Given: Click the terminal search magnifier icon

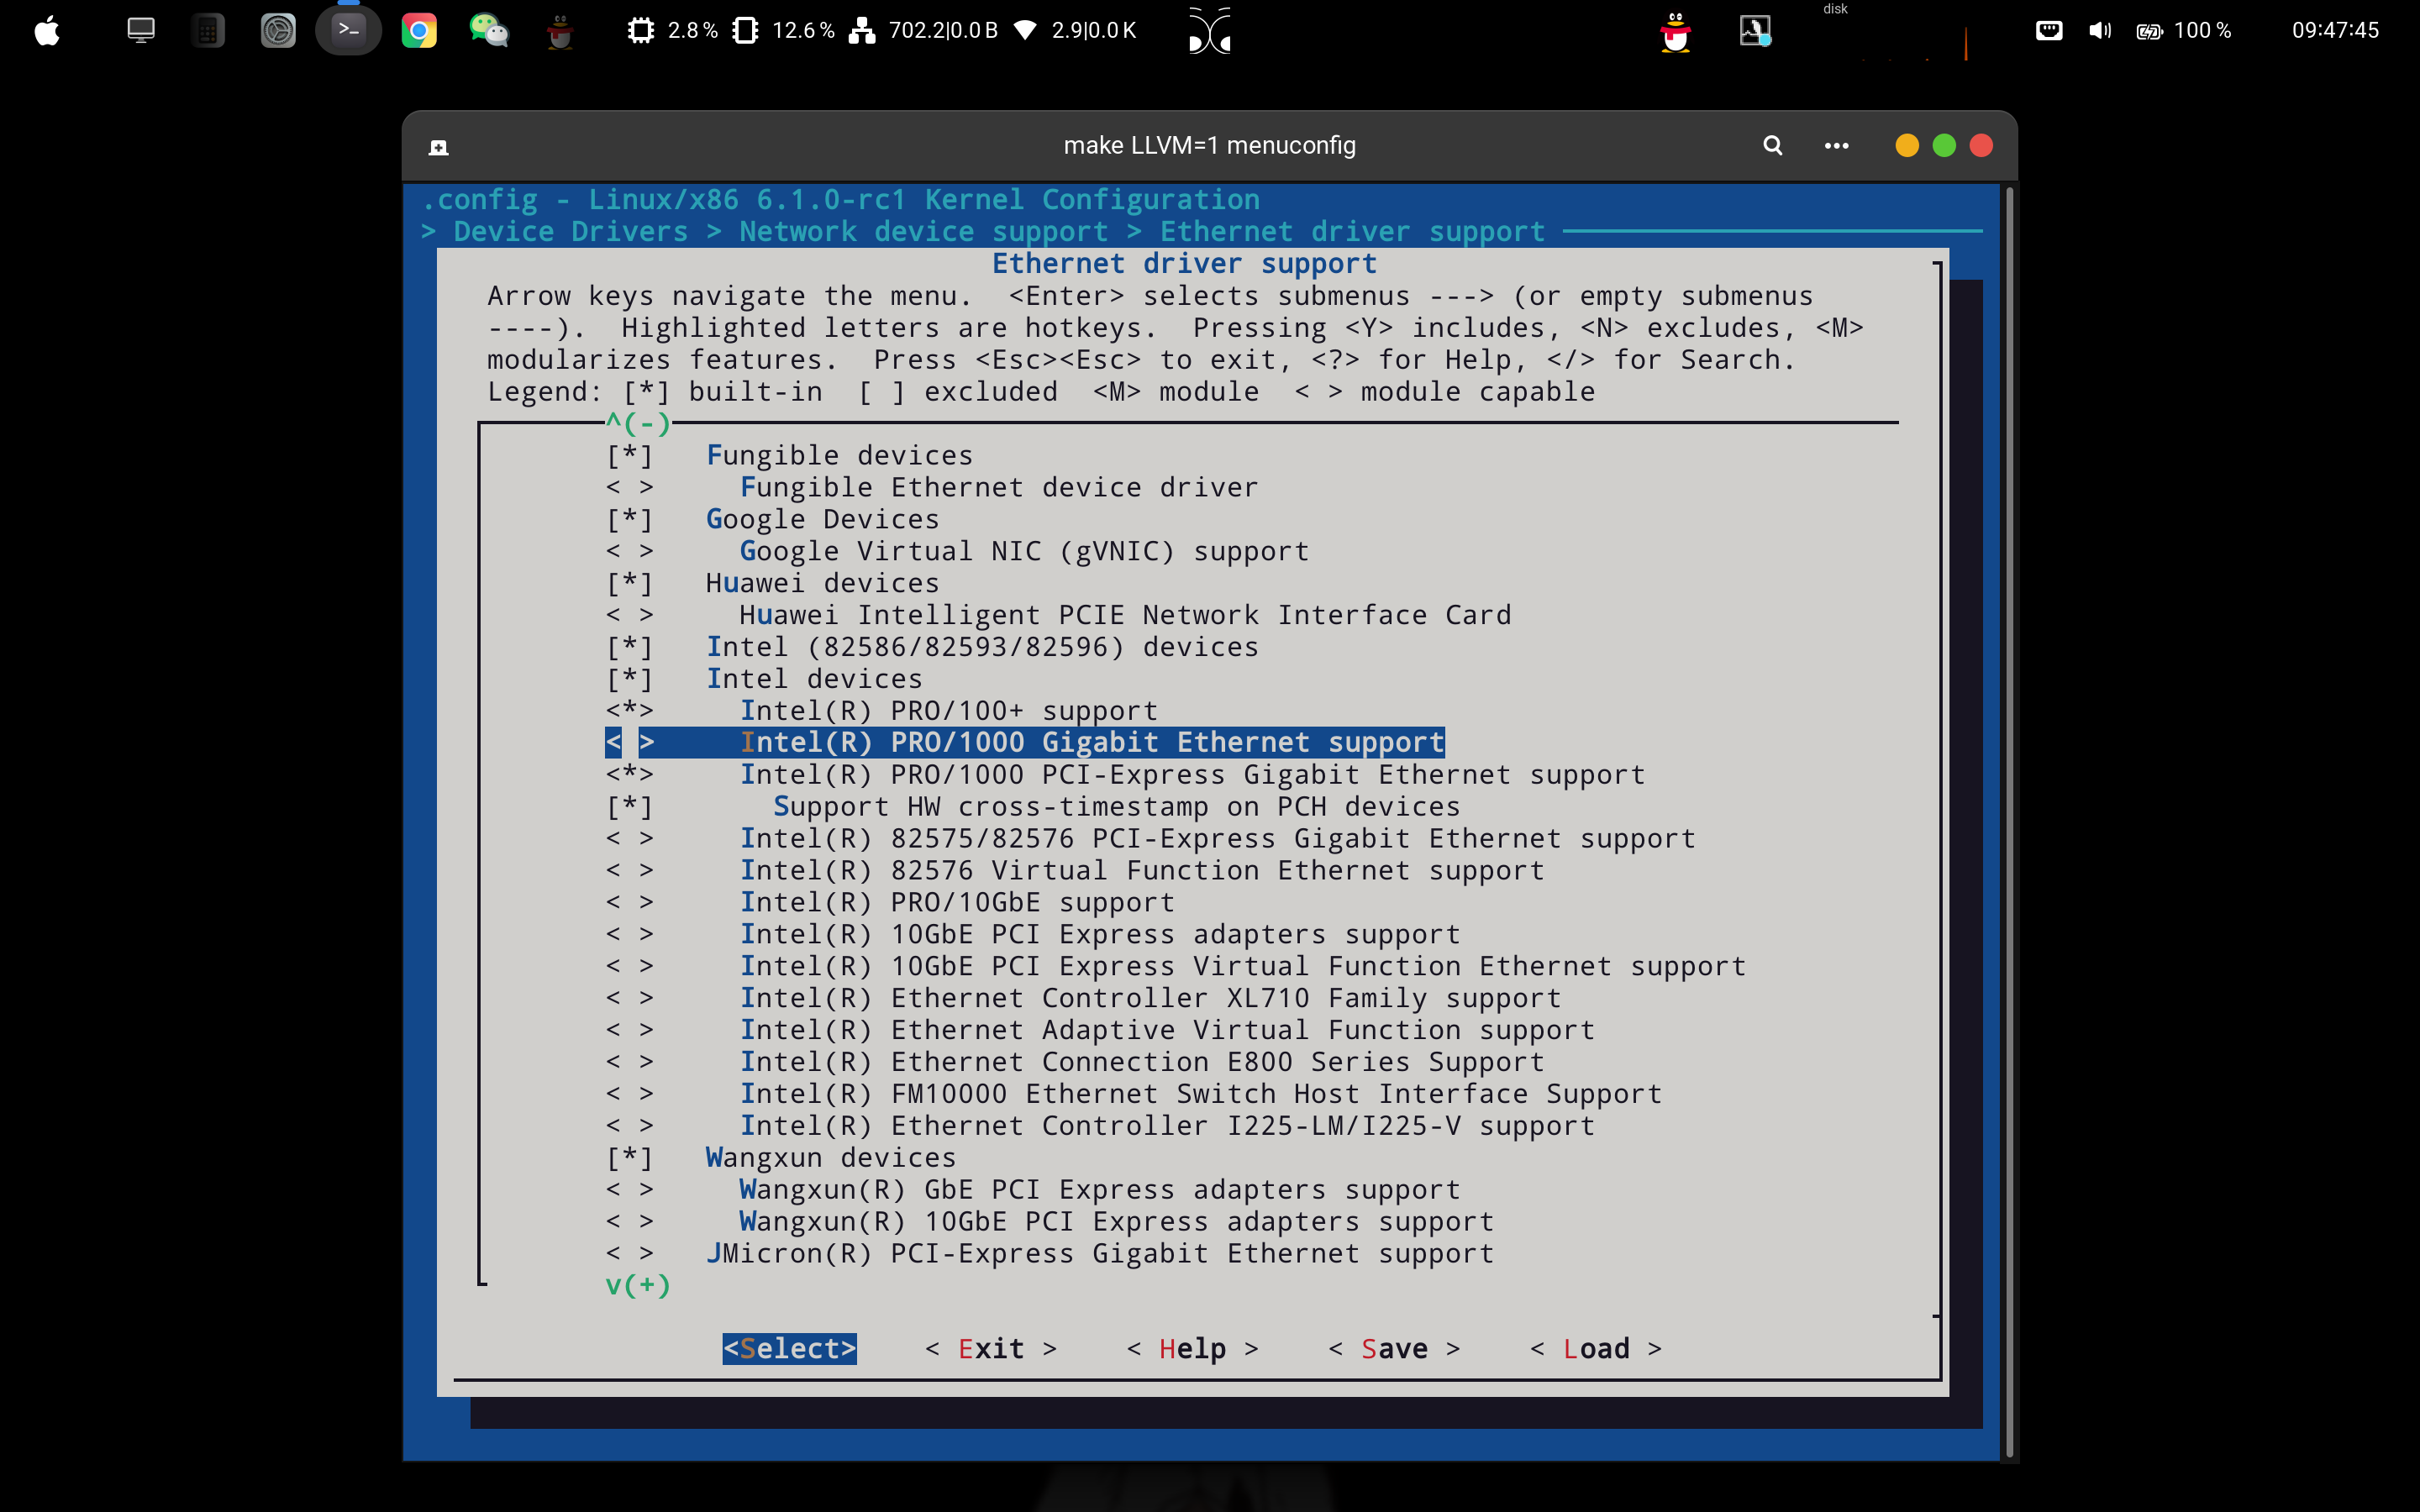Looking at the screenshot, I should 1772,146.
